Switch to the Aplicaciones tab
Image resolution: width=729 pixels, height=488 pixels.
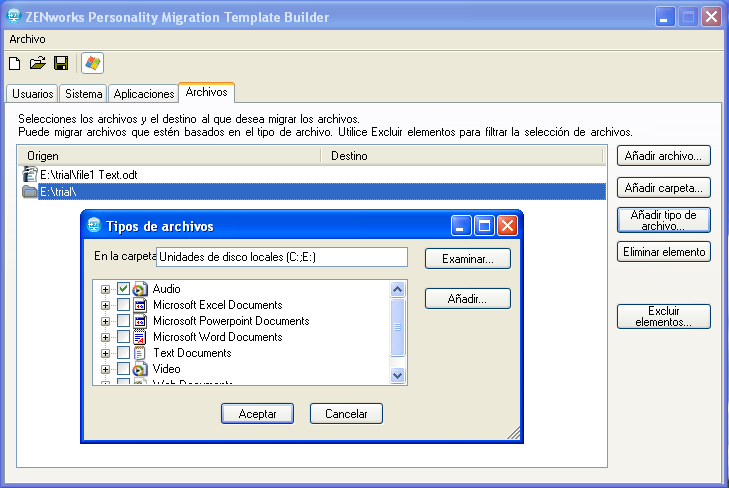point(144,94)
